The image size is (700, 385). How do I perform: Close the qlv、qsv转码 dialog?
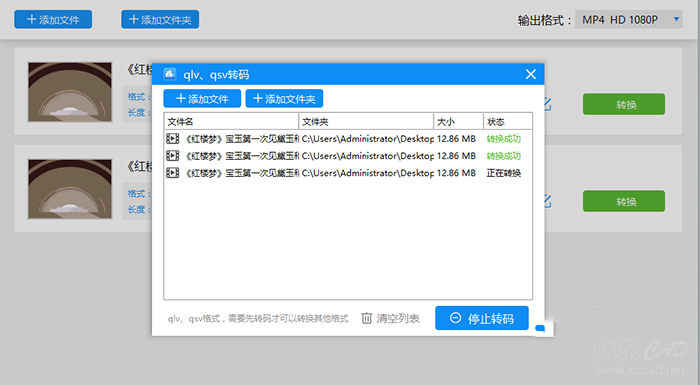tap(530, 74)
